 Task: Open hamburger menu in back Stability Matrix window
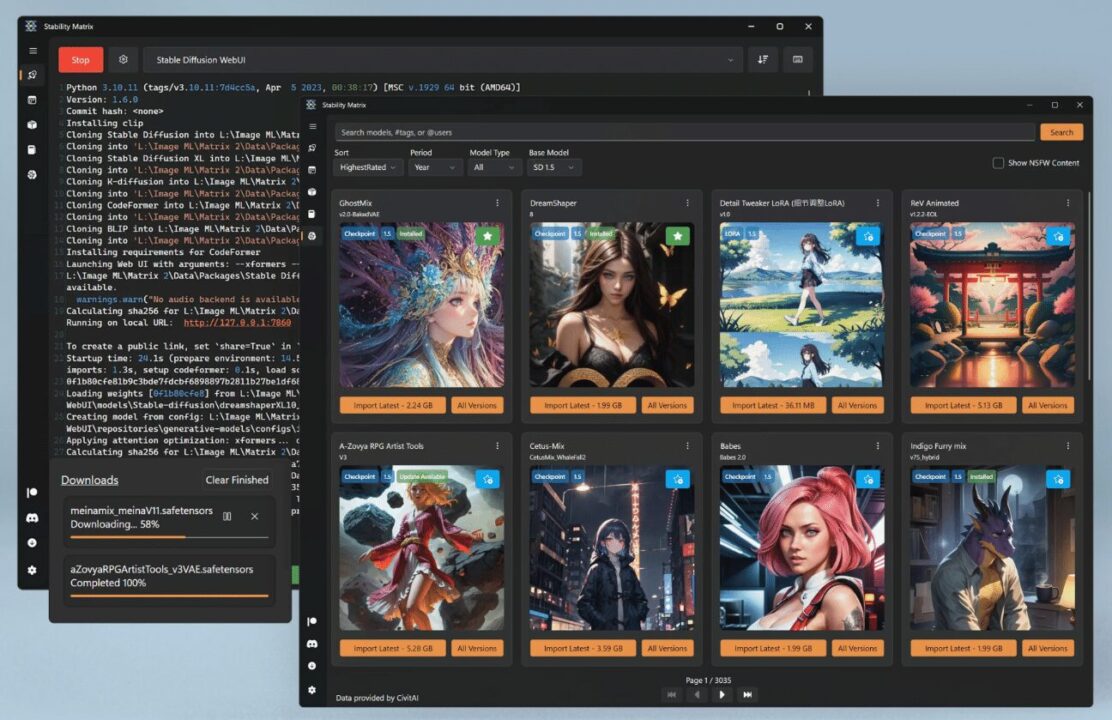tap(33, 51)
